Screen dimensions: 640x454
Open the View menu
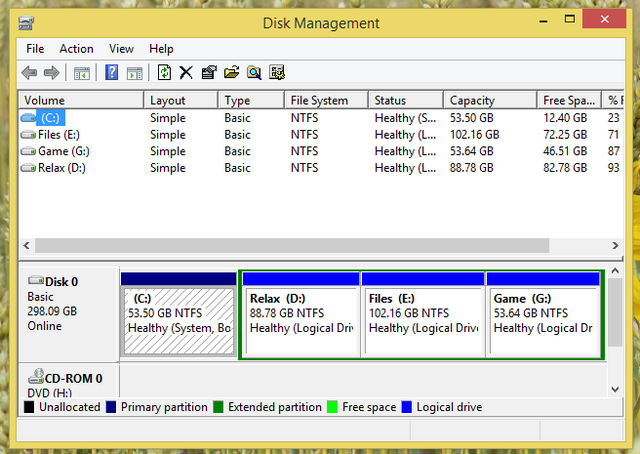(x=121, y=49)
